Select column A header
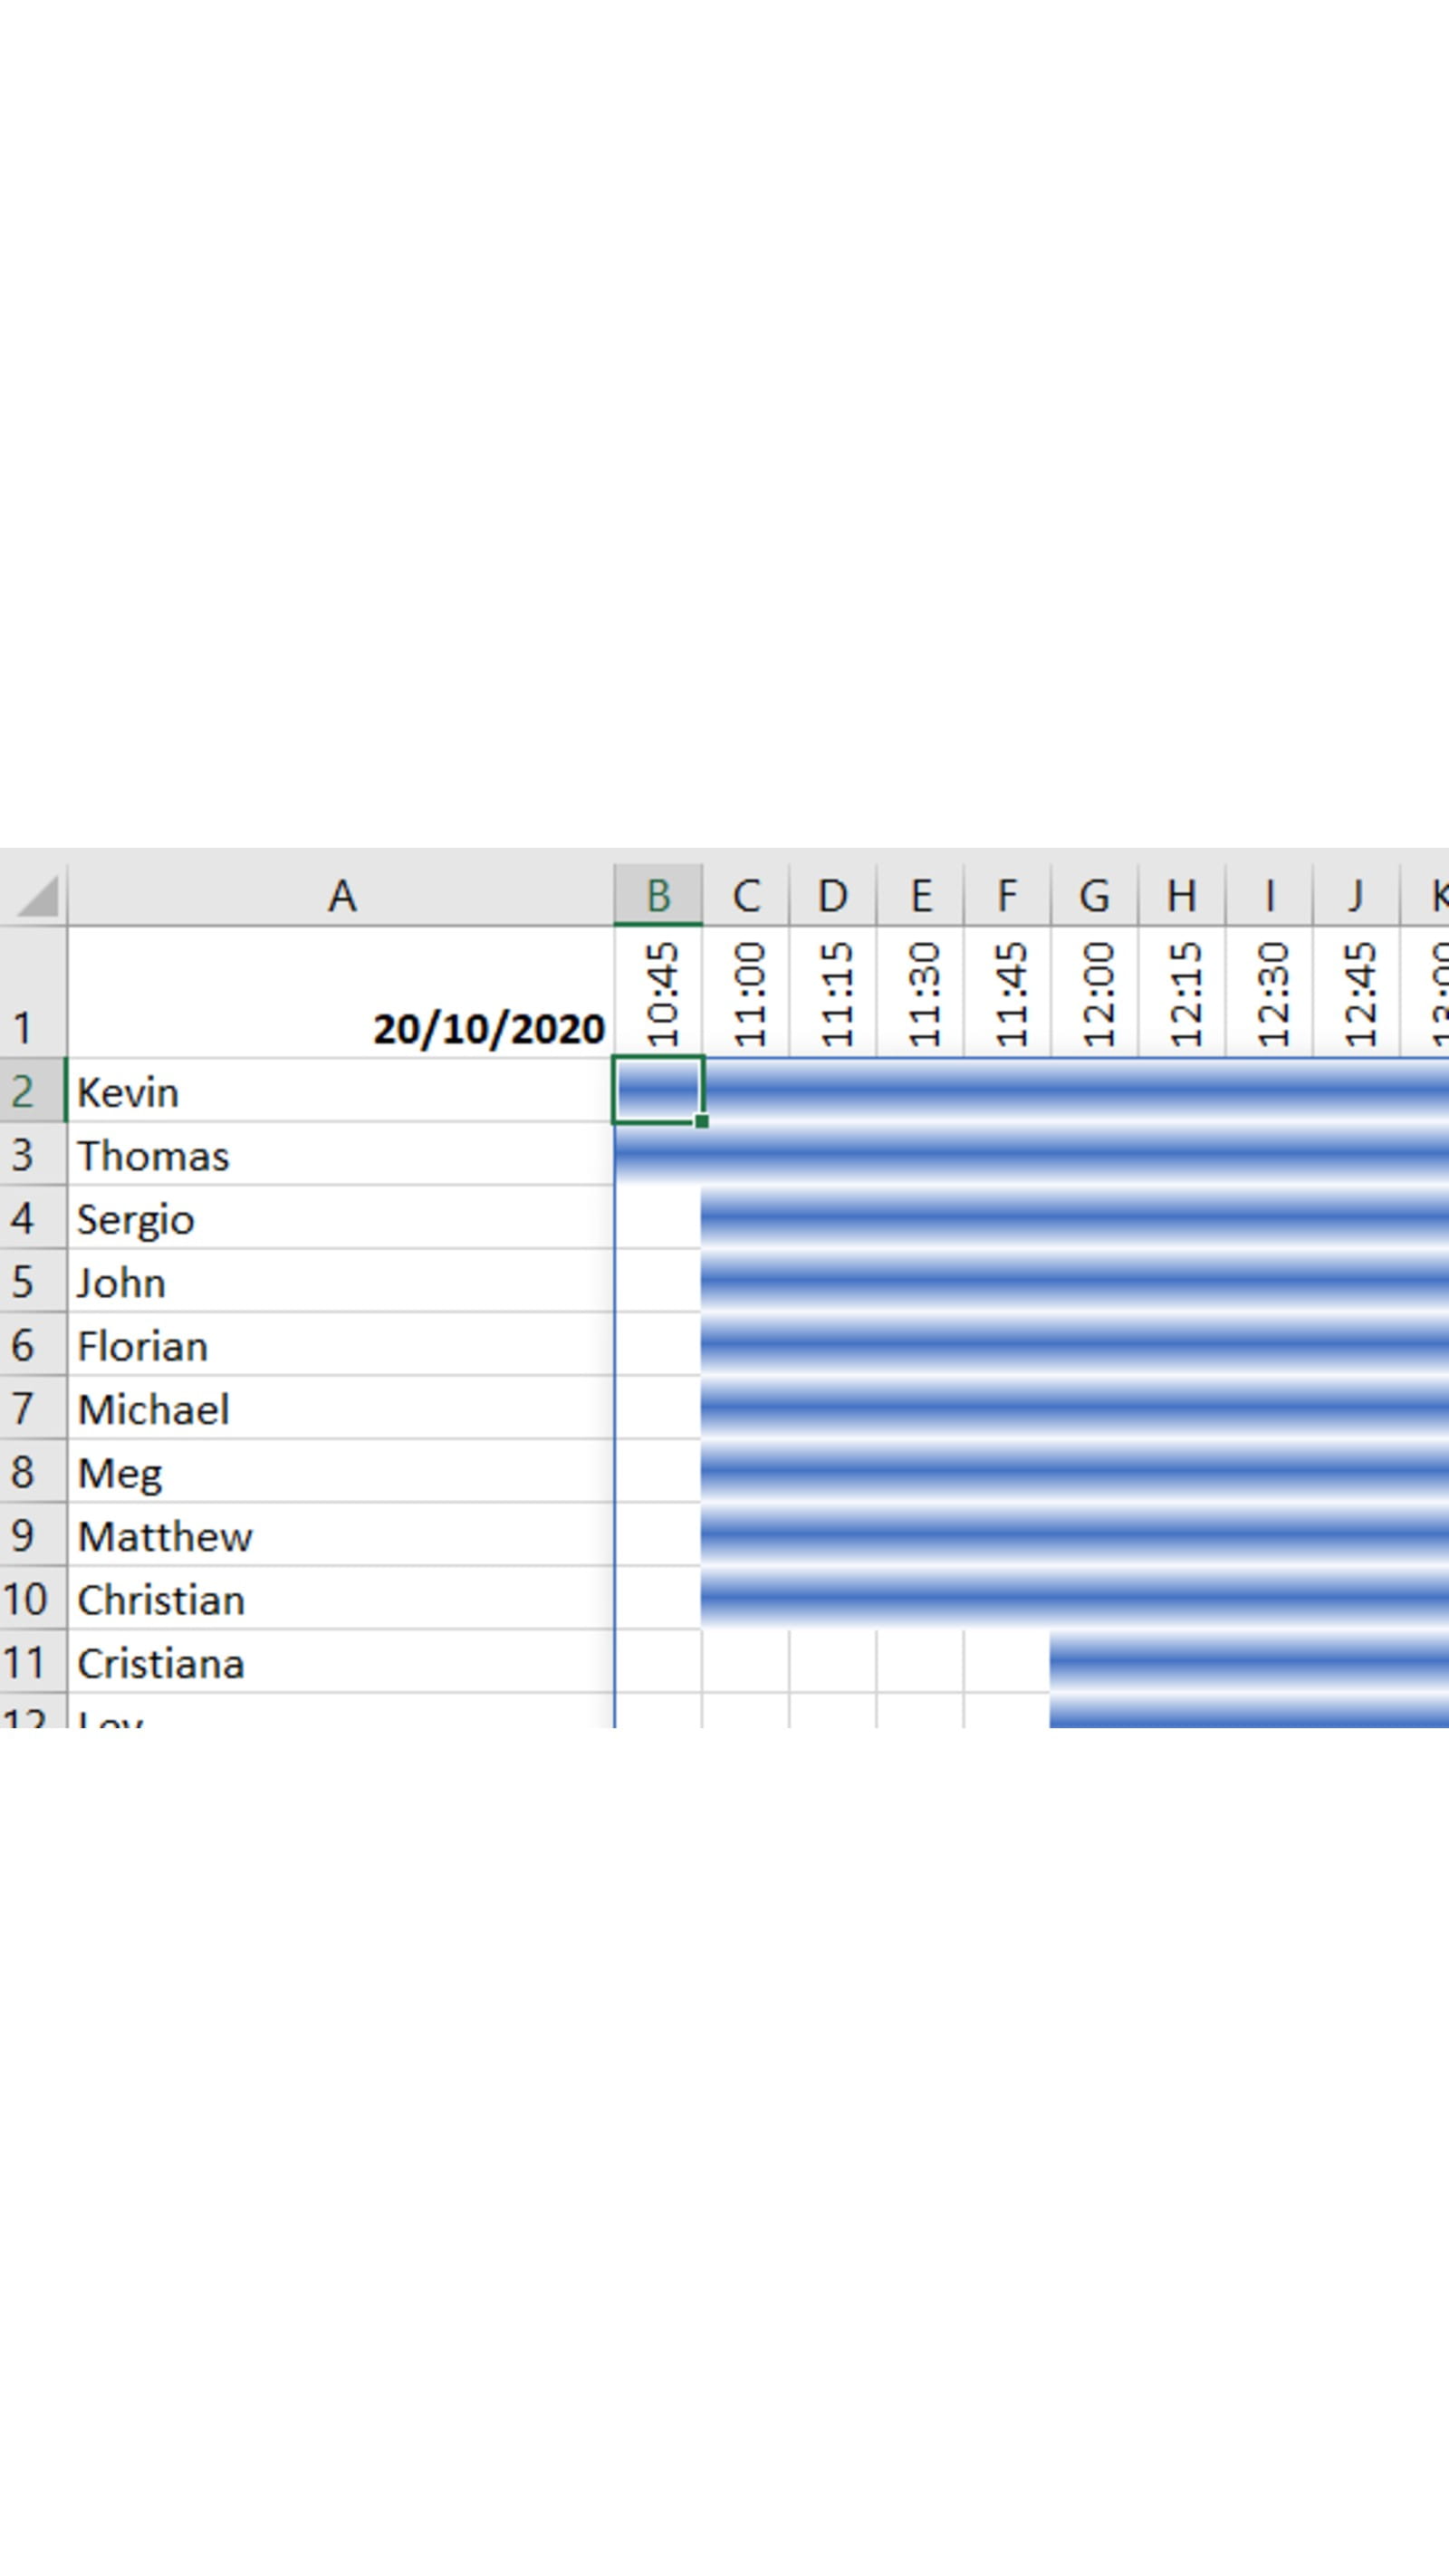1449x2576 pixels. [x=341, y=895]
